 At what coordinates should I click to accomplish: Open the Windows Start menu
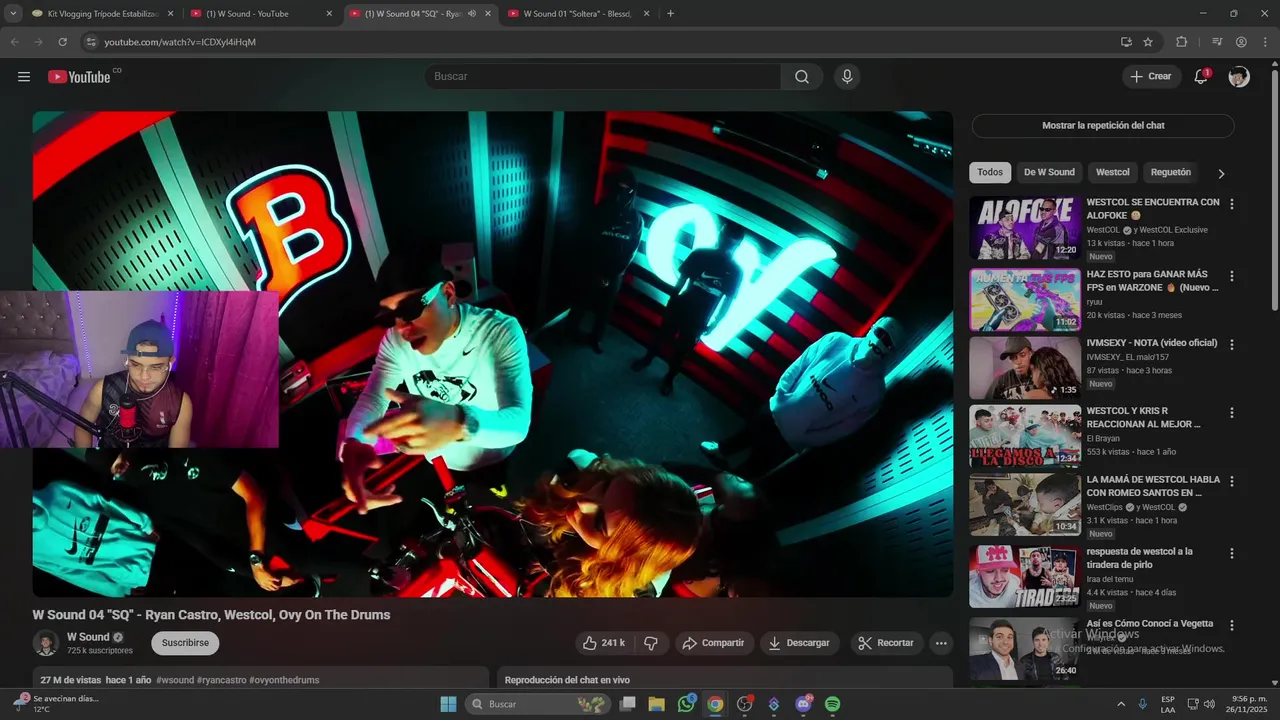tap(448, 704)
